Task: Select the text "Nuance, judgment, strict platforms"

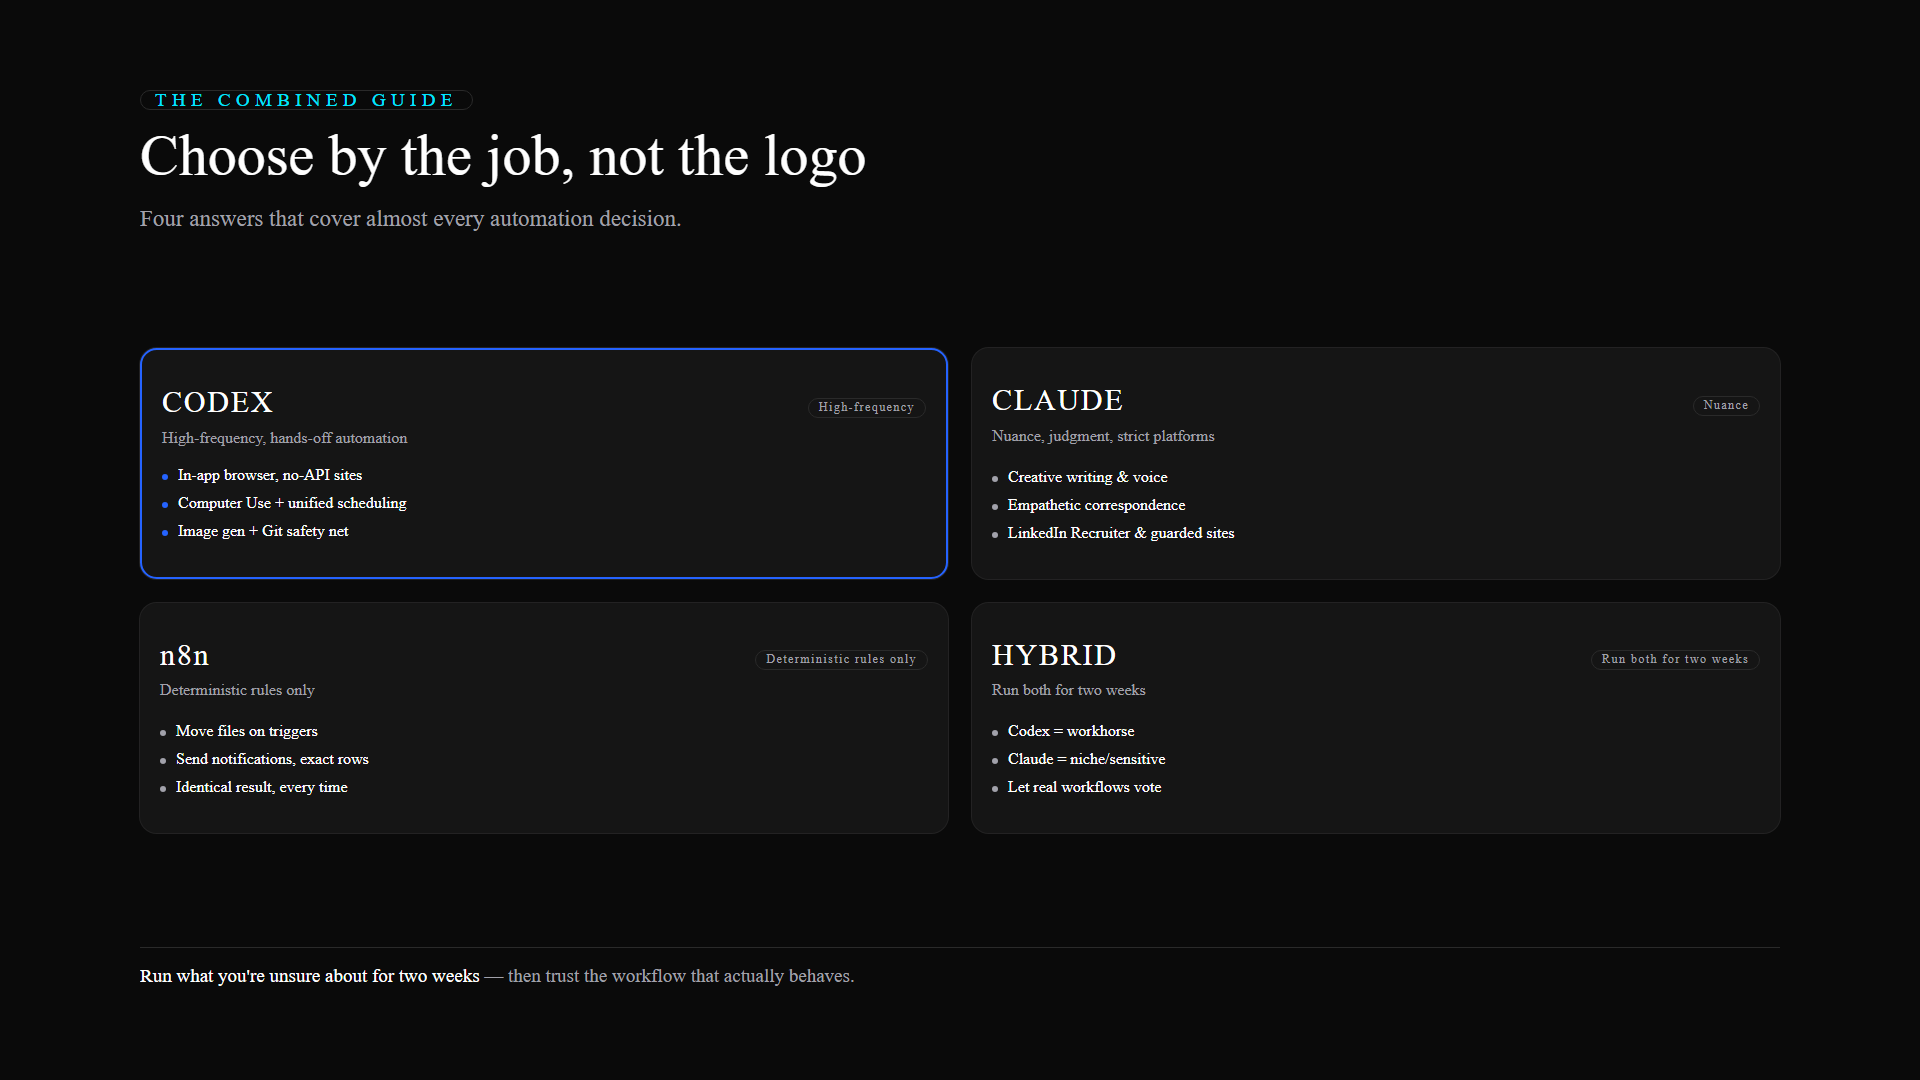Action: 1103,436
